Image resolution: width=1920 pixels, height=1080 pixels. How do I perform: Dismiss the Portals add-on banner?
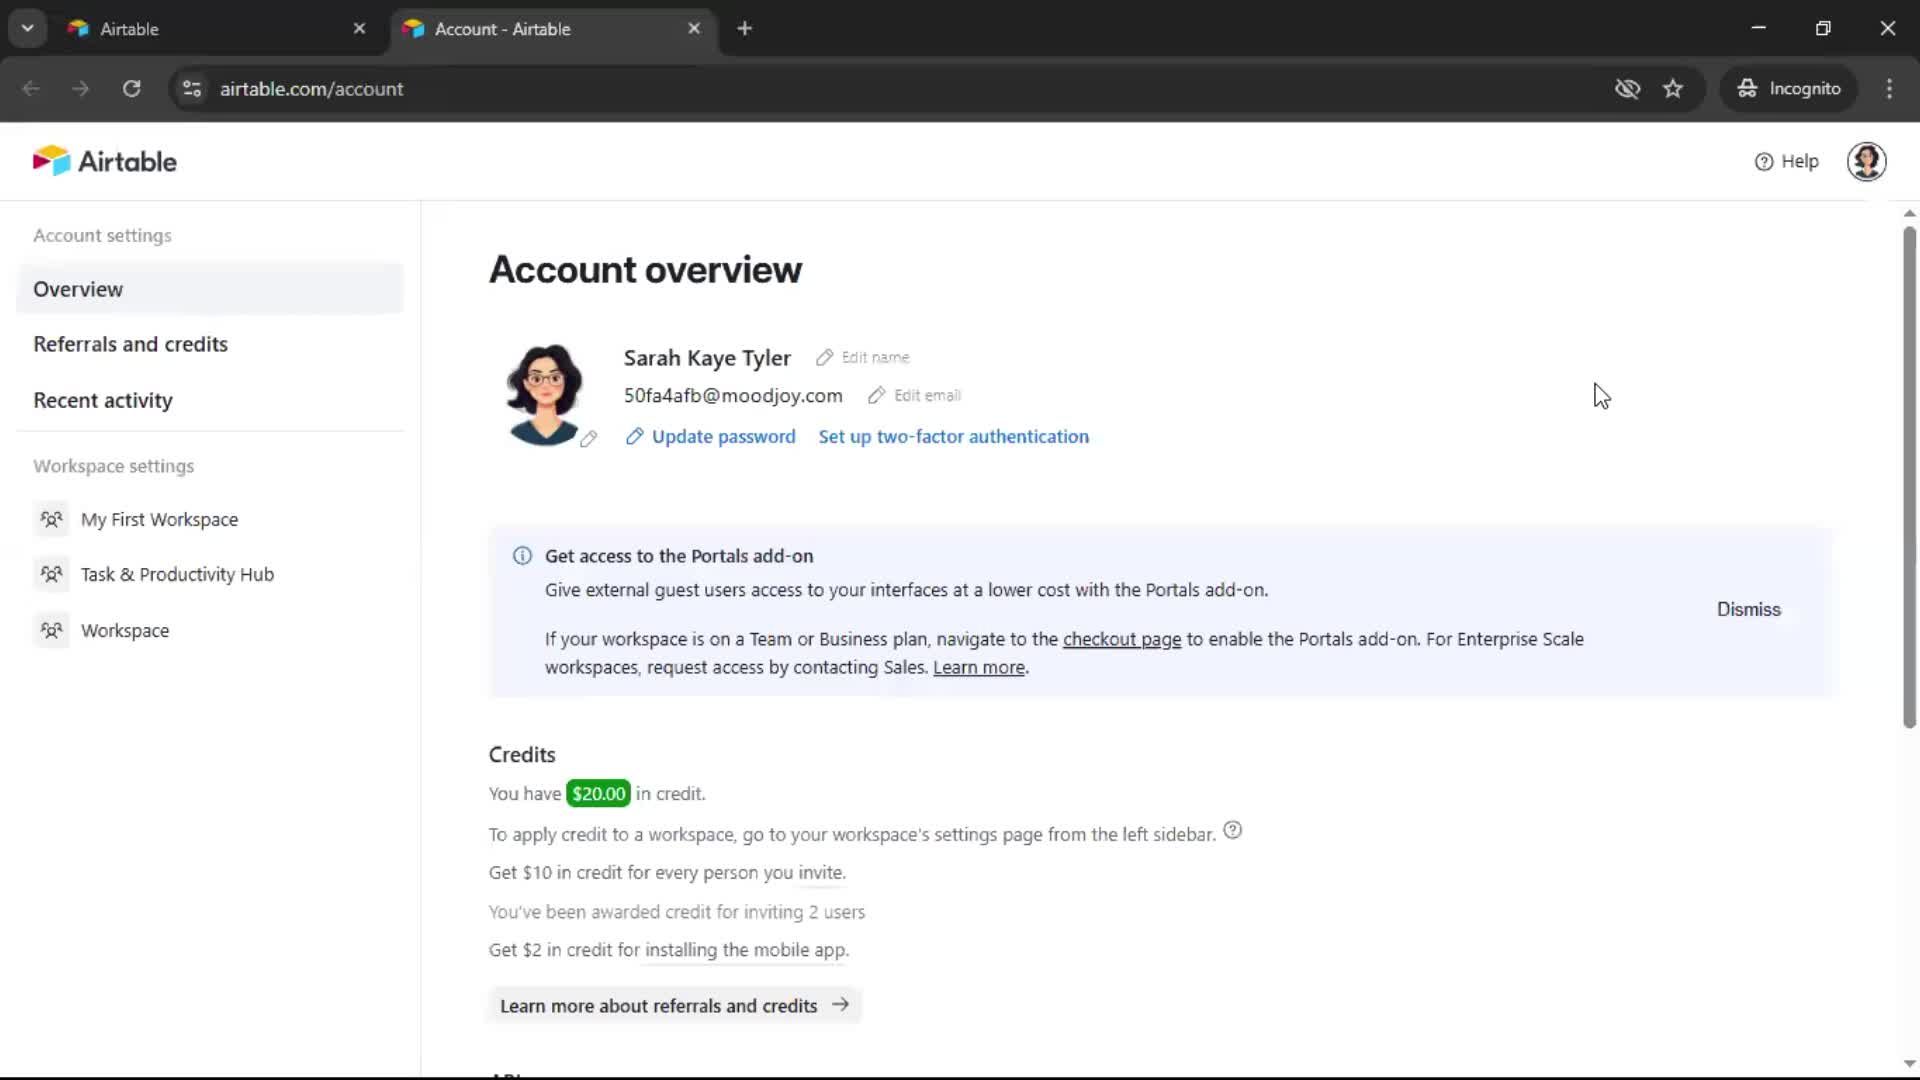point(1748,609)
